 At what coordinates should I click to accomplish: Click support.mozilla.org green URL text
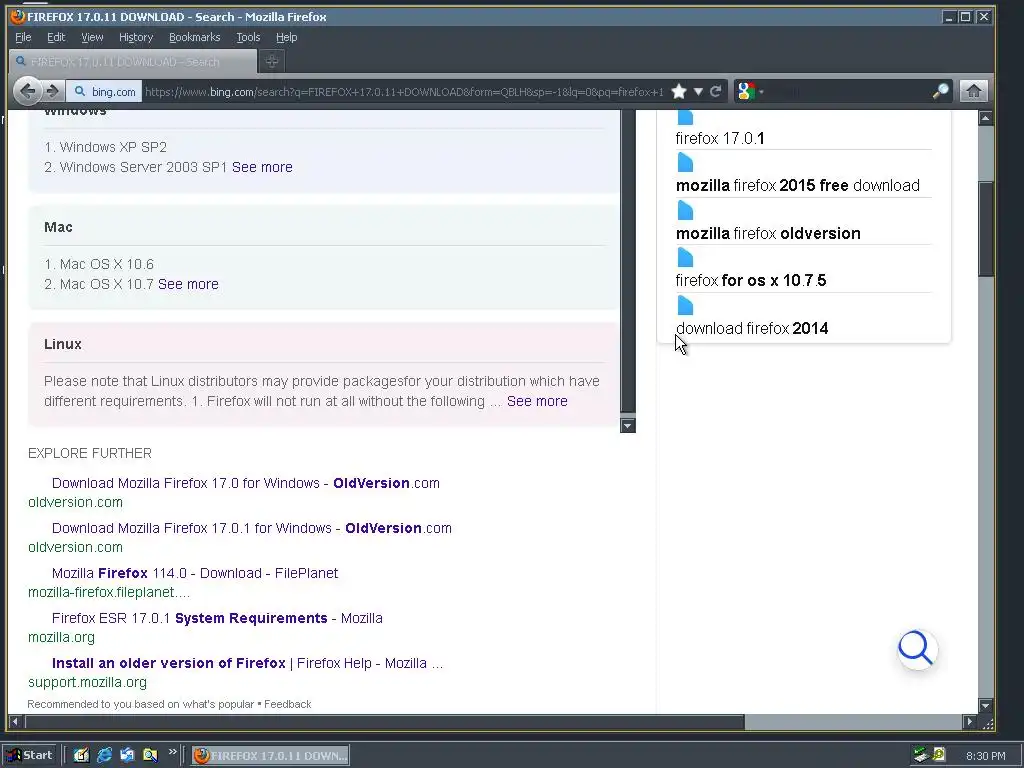click(x=88, y=682)
